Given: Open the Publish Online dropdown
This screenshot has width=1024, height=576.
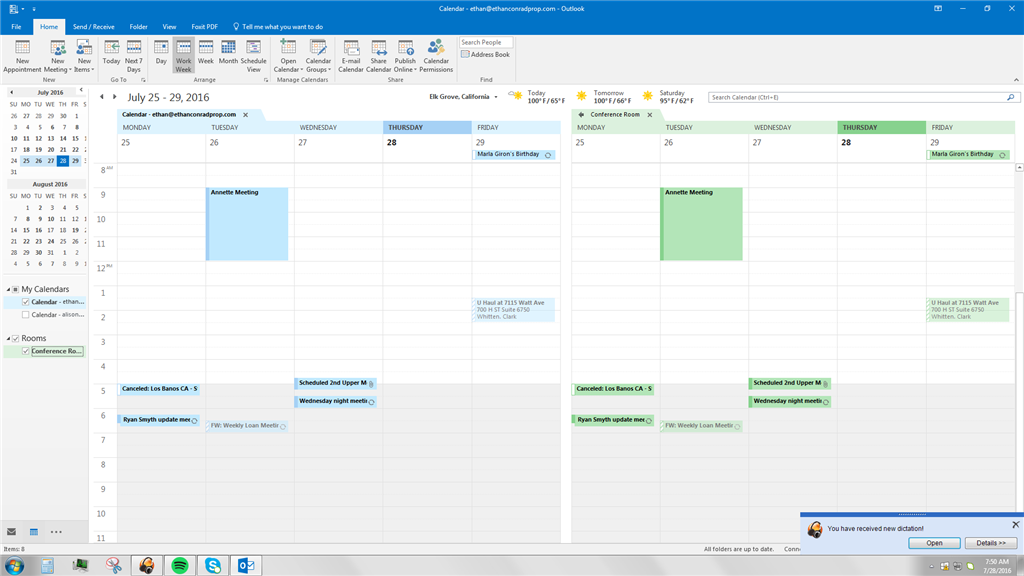Looking at the screenshot, I should 405,56.
